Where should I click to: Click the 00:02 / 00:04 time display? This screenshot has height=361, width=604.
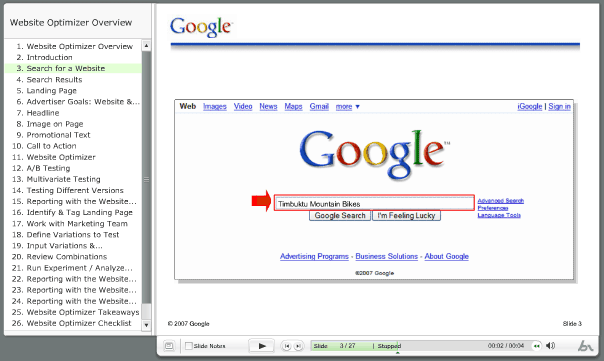tap(506, 346)
